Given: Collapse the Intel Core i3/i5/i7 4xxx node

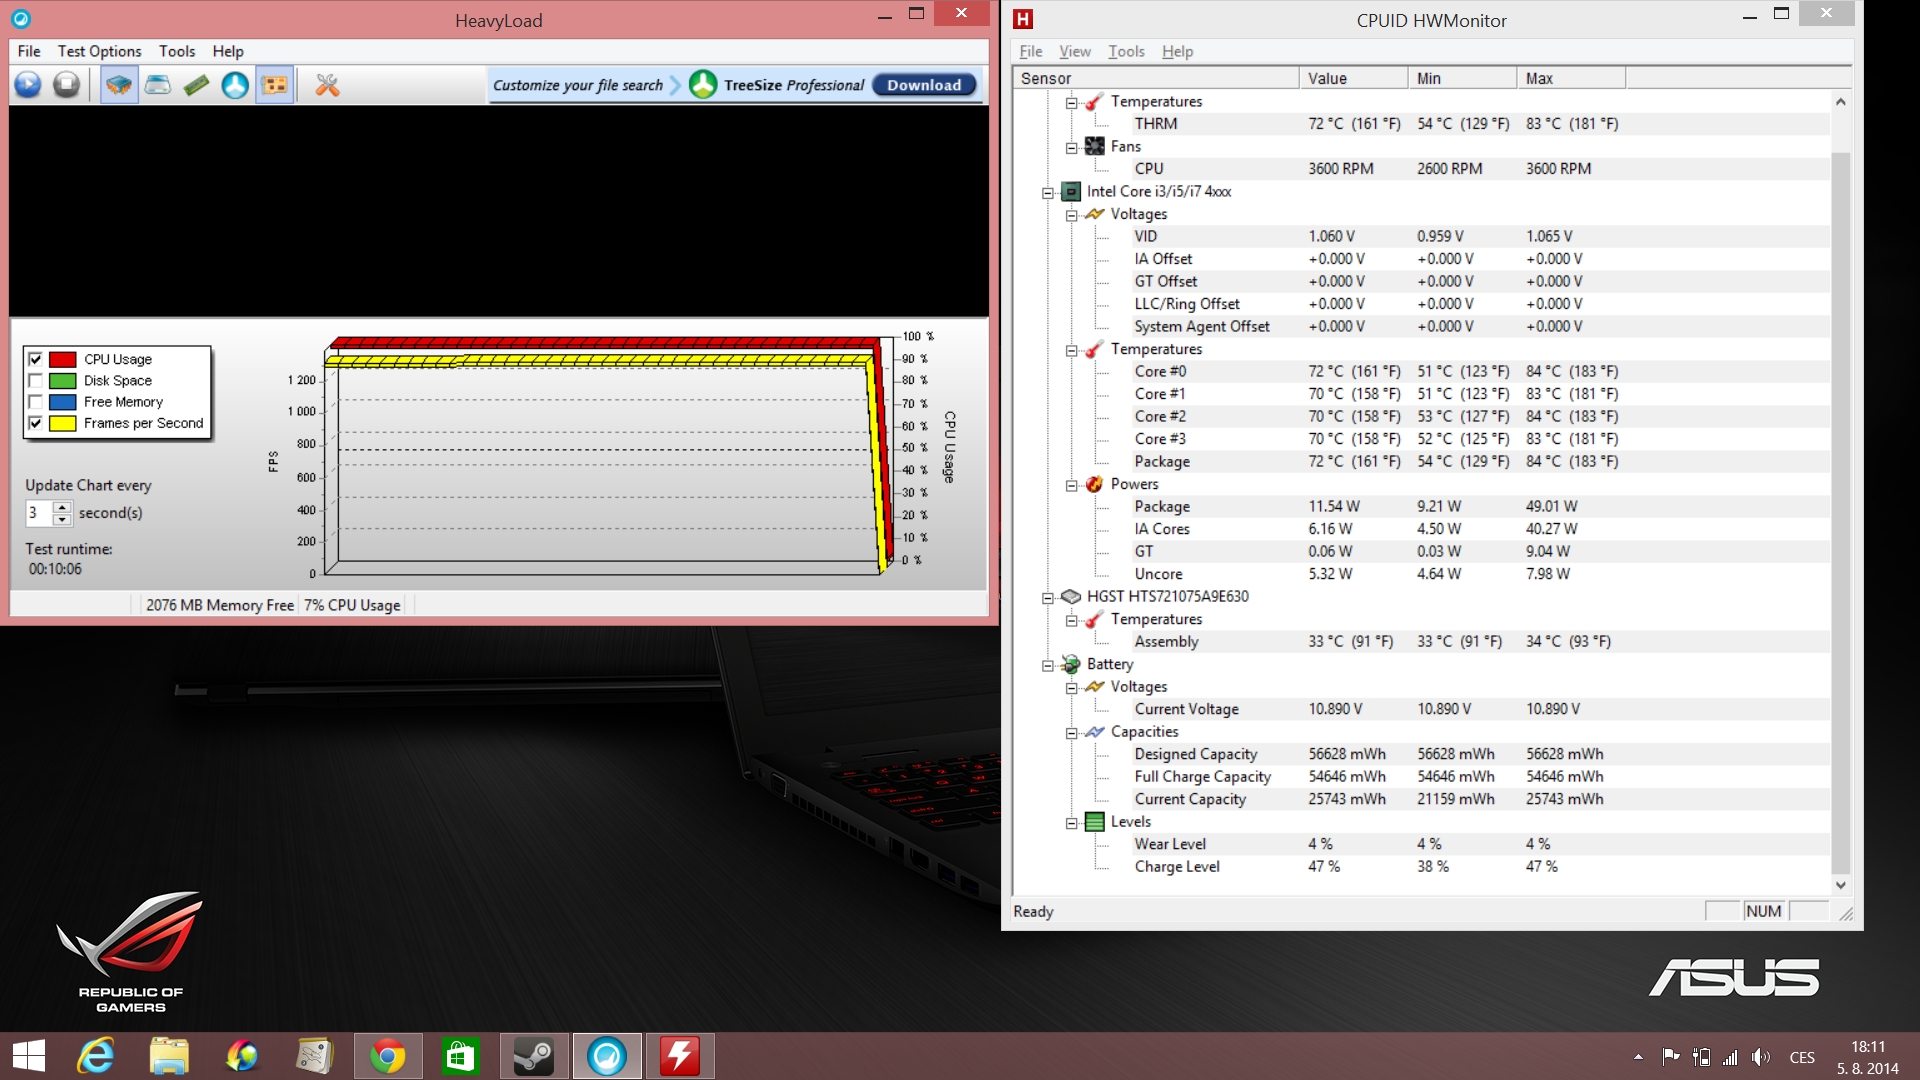Looking at the screenshot, I should (1048, 192).
